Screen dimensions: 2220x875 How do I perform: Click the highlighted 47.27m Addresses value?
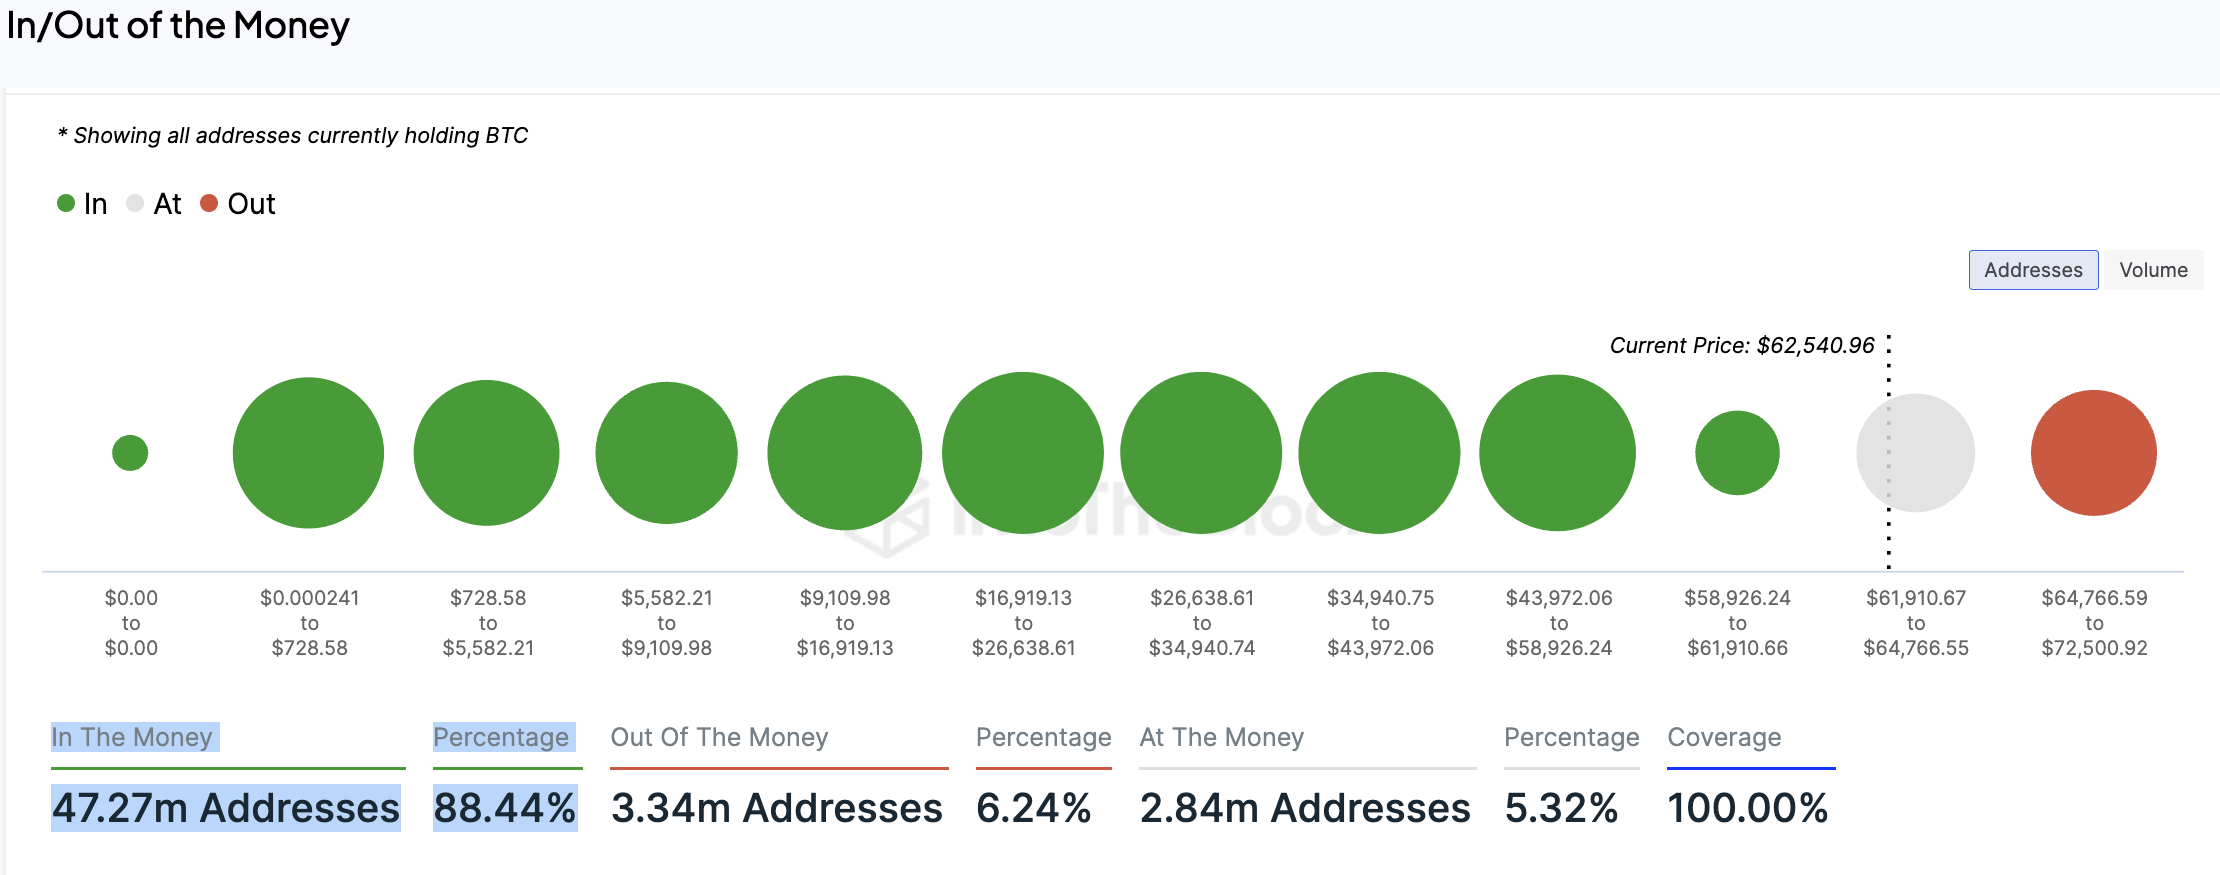(x=226, y=808)
